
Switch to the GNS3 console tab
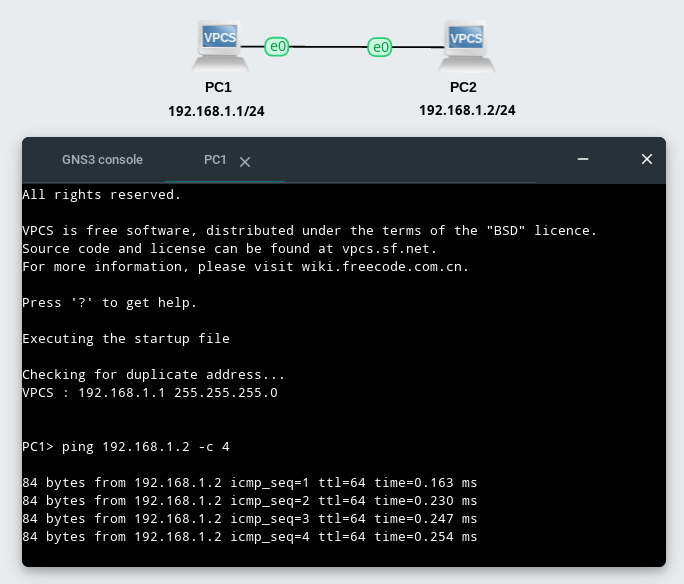[103, 160]
